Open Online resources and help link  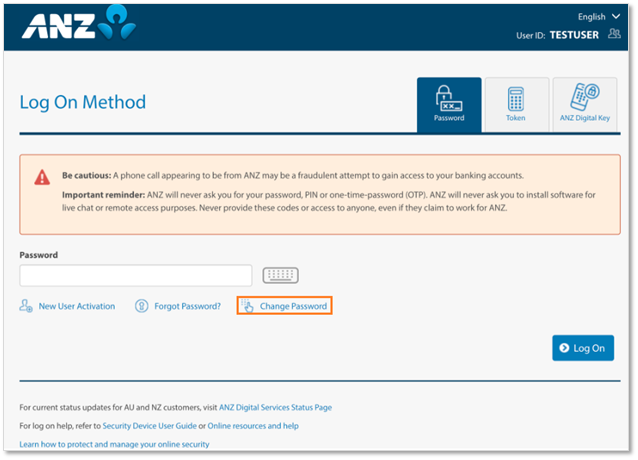(x=253, y=426)
